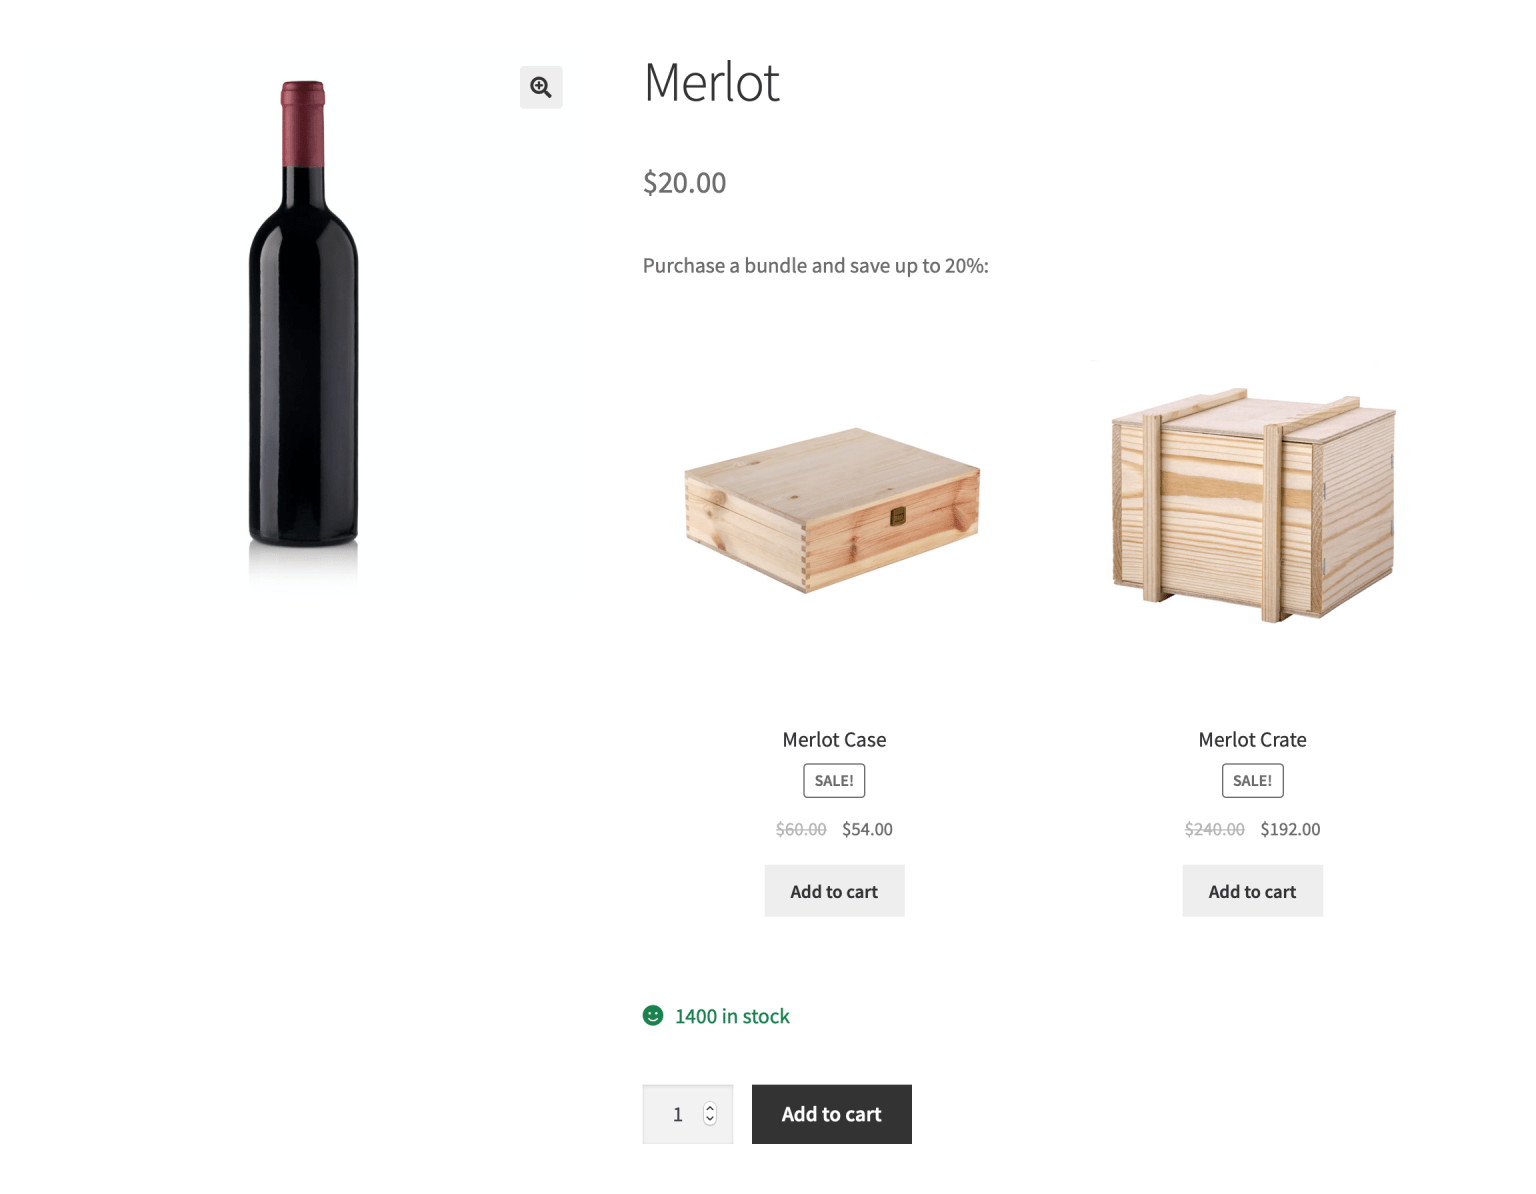This screenshot has width=1536, height=1194.
Task: Increase quantity with the up stepper arrow
Action: tap(710, 1107)
